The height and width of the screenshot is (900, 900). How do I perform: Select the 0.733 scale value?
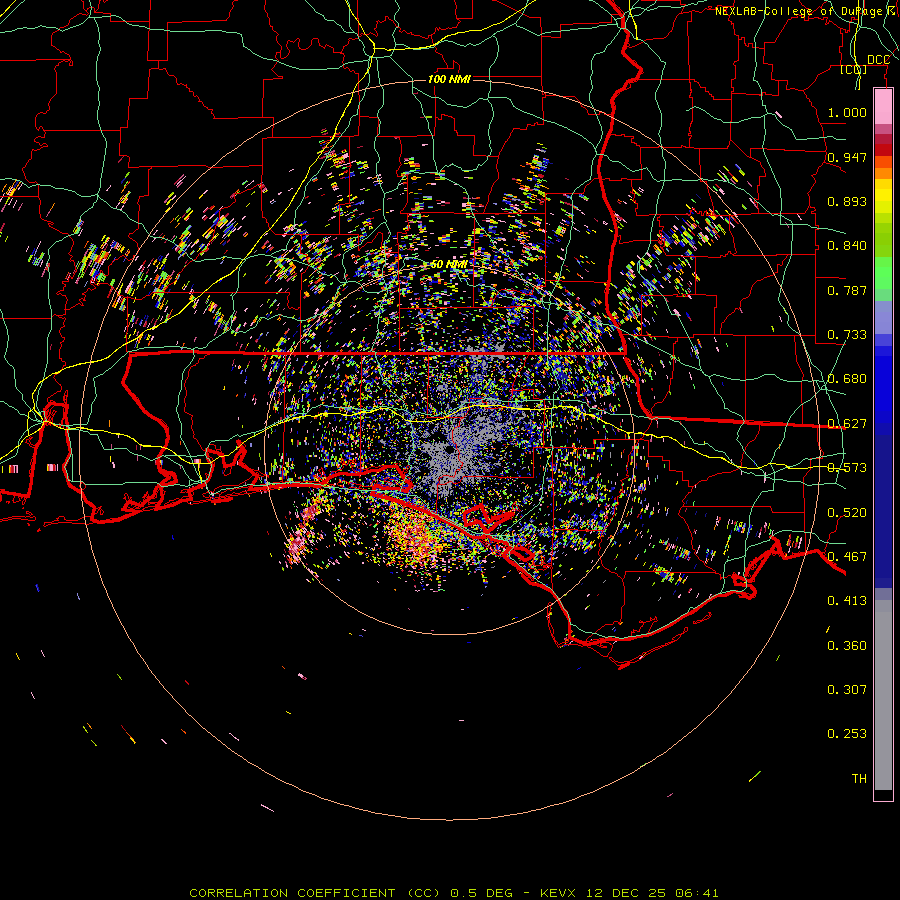coord(847,335)
